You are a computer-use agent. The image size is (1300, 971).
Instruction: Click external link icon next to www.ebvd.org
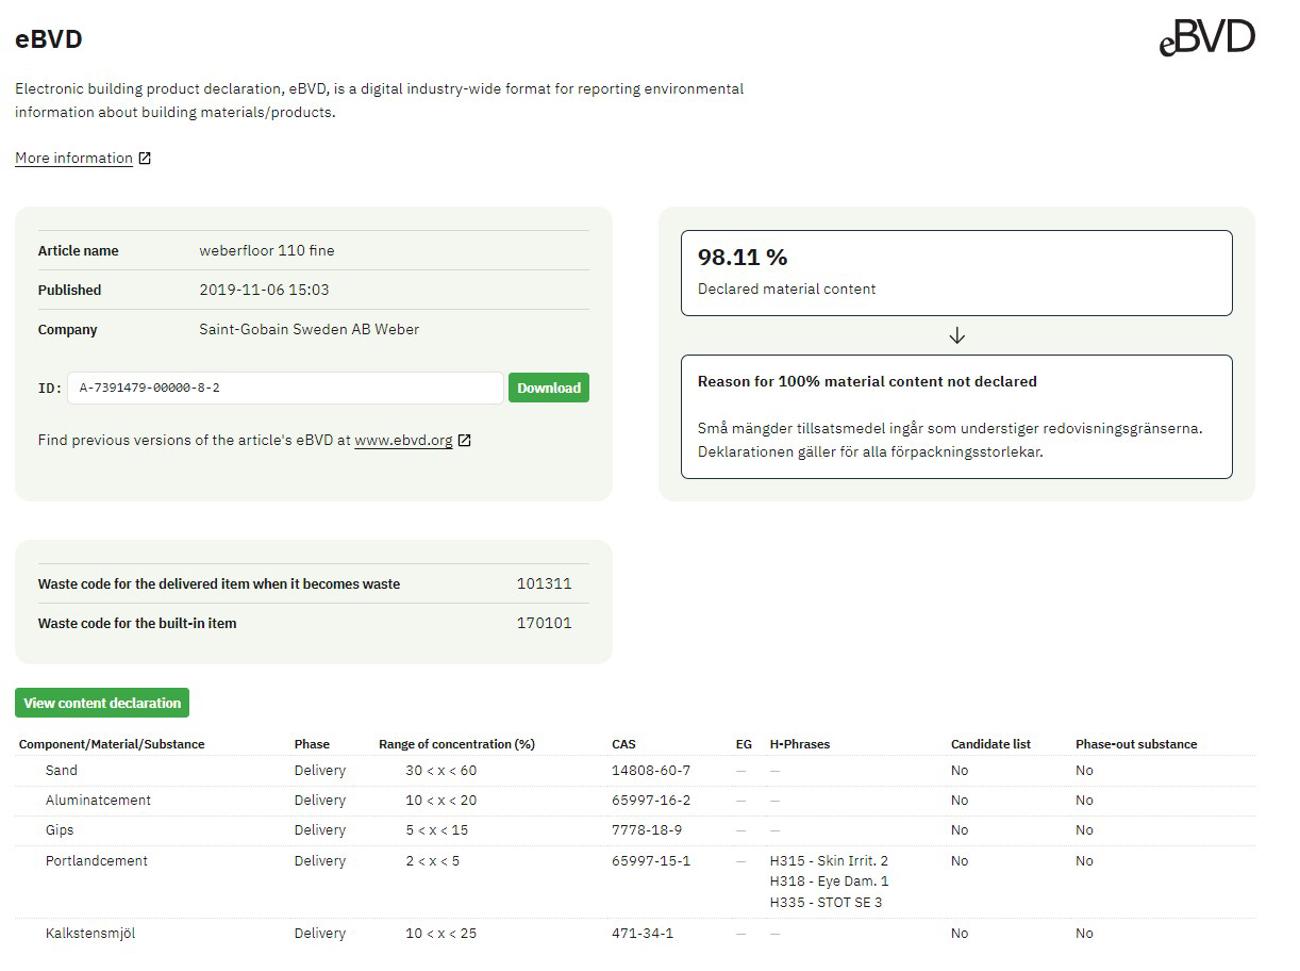464,440
